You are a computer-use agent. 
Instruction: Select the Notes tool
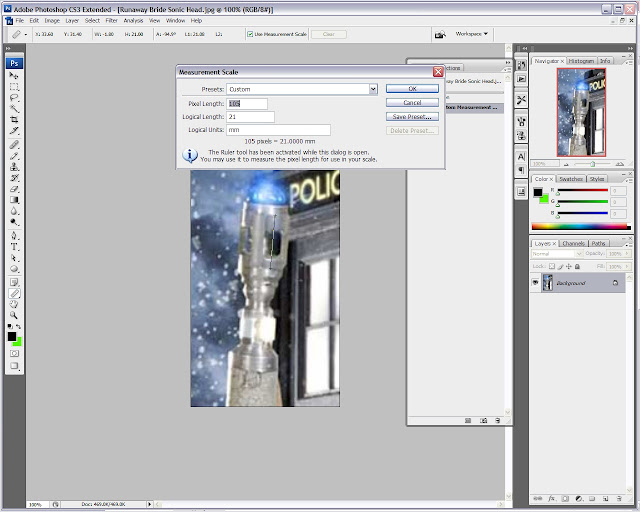[x=14, y=282]
